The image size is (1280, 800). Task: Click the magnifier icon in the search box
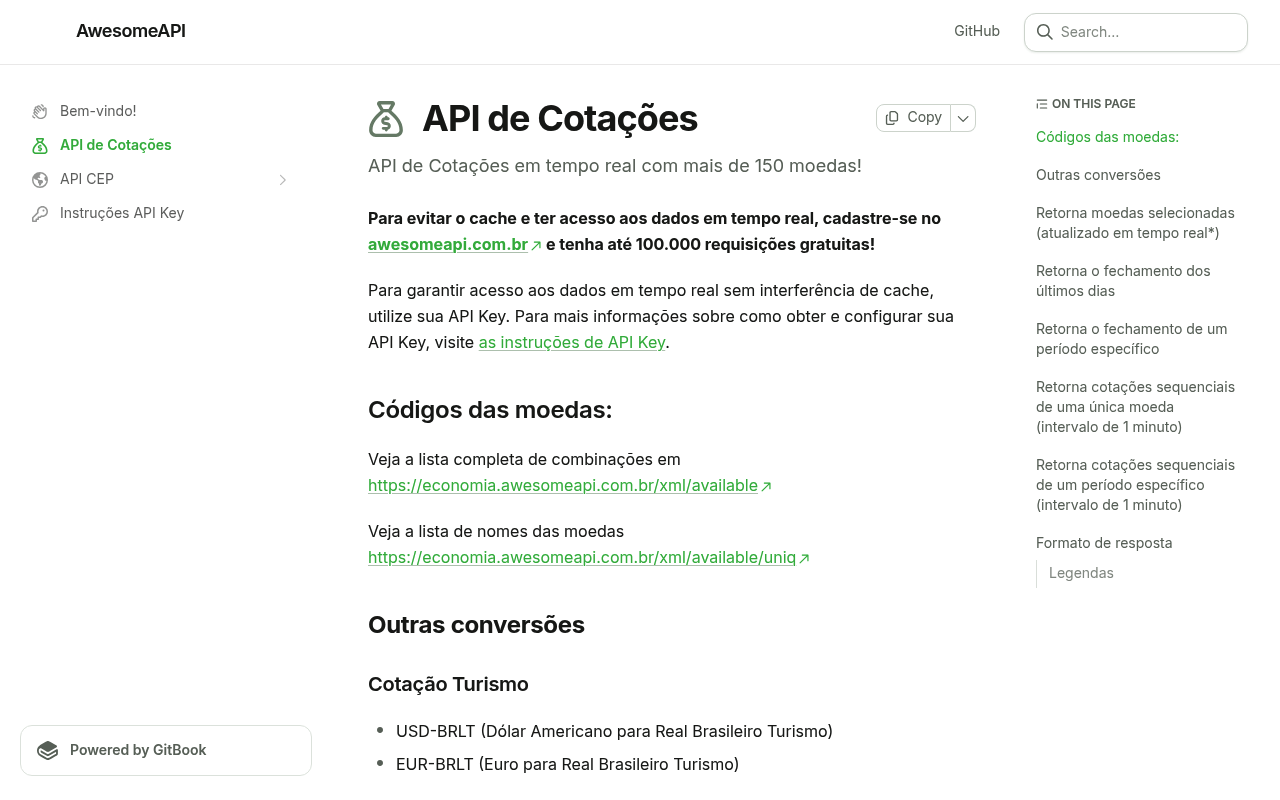click(x=1045, y=32)
